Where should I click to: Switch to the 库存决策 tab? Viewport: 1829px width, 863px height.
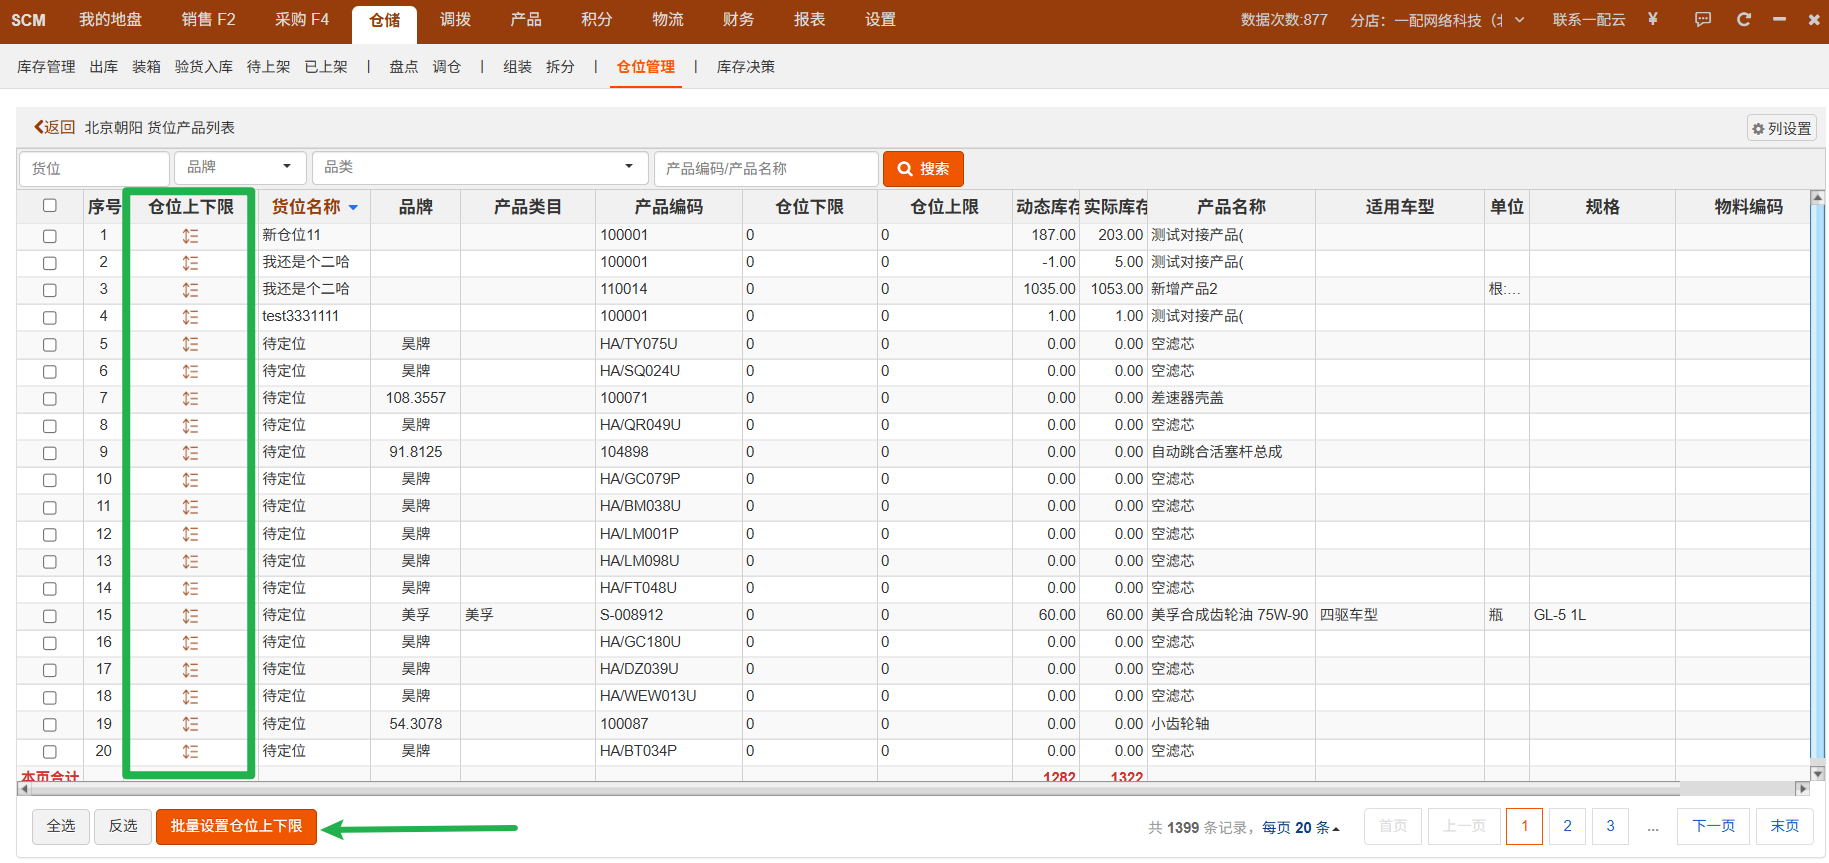click(x=746, y=67)
